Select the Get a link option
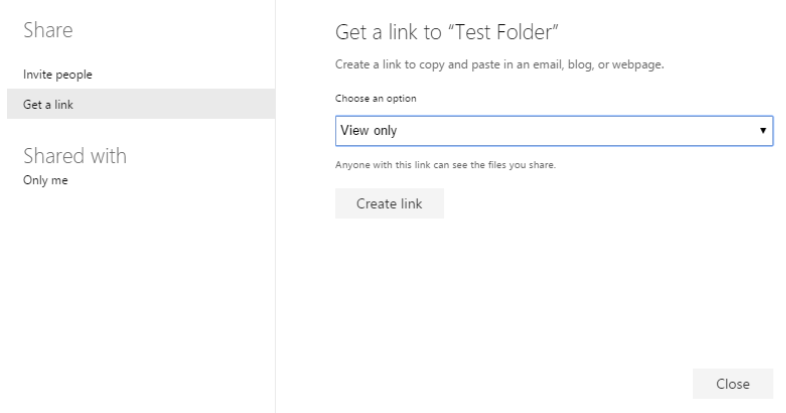Screen dimensions: 786x413 [x=141, y=104]
